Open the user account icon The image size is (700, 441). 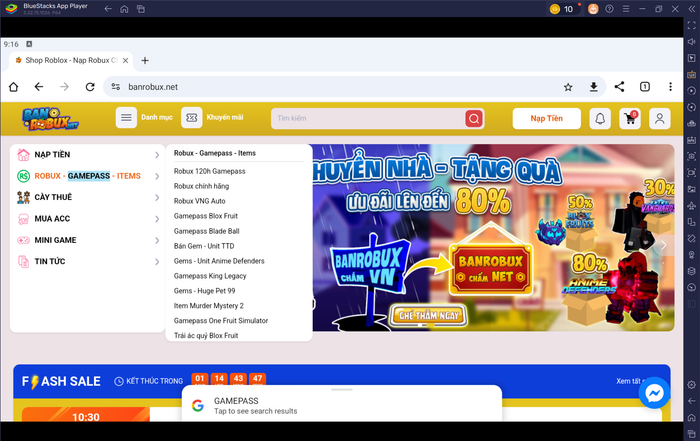pyautogui.click(x=659, y=118)
